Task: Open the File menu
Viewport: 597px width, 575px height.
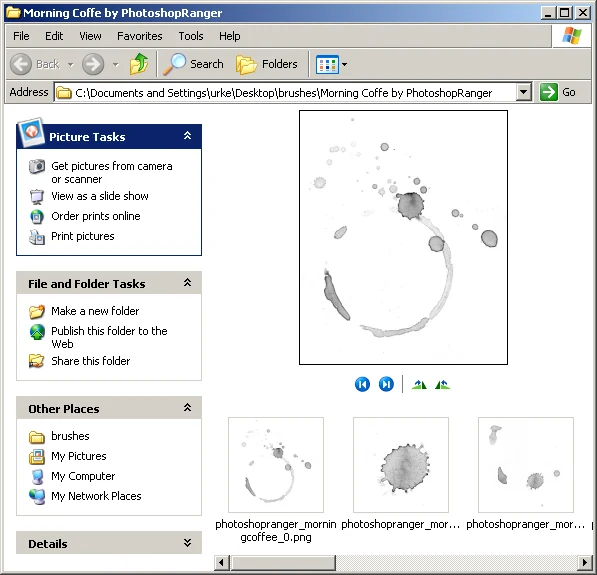Action: [x=21, y=36]
